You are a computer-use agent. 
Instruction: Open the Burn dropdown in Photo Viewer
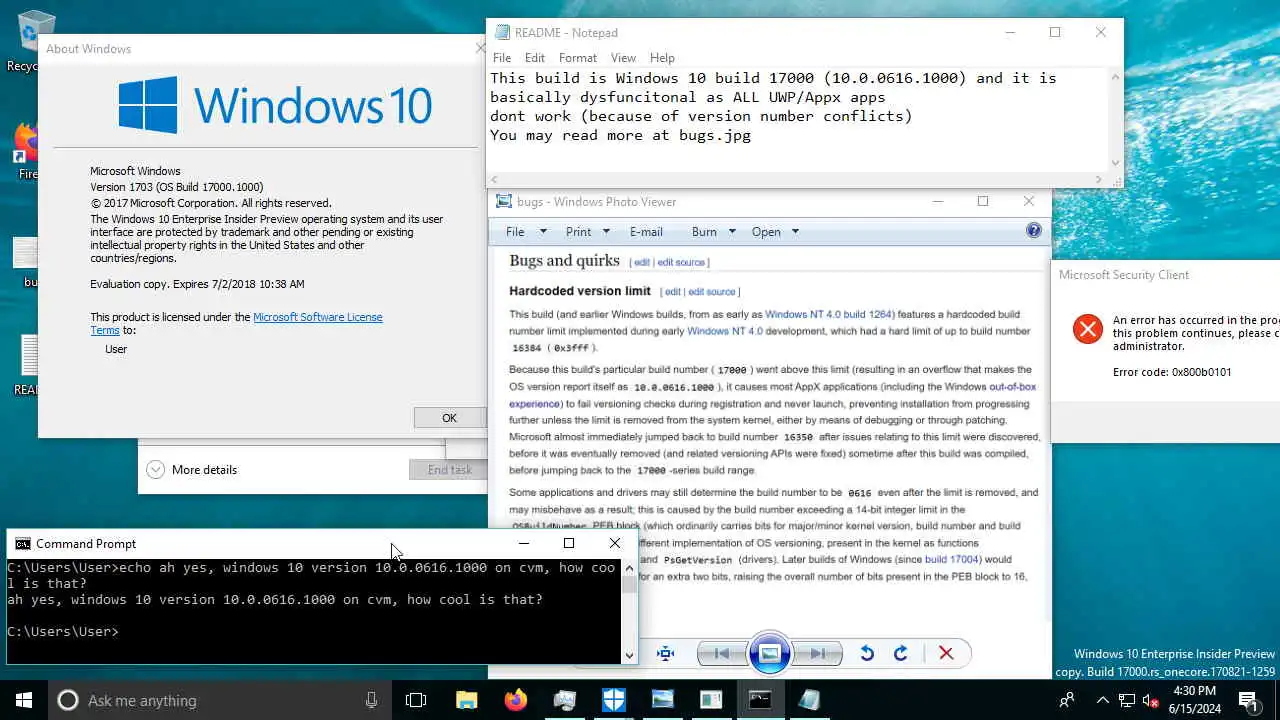click(714, 231)
